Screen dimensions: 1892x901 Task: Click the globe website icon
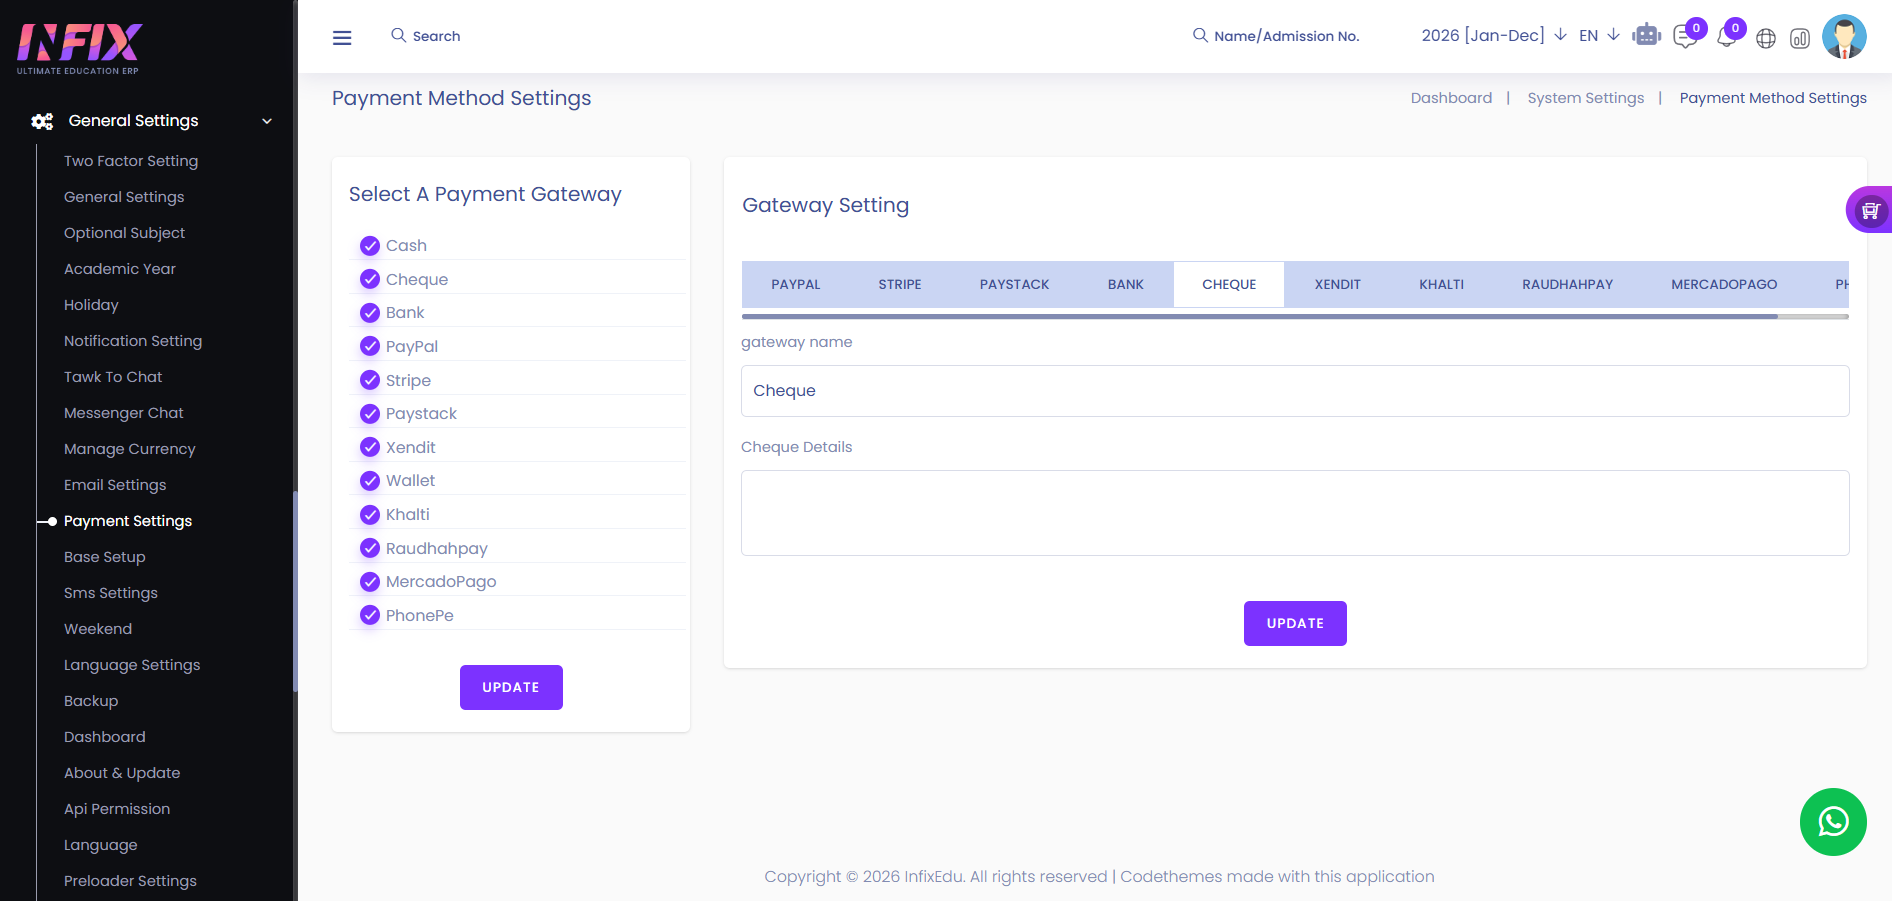(1766, 38)
